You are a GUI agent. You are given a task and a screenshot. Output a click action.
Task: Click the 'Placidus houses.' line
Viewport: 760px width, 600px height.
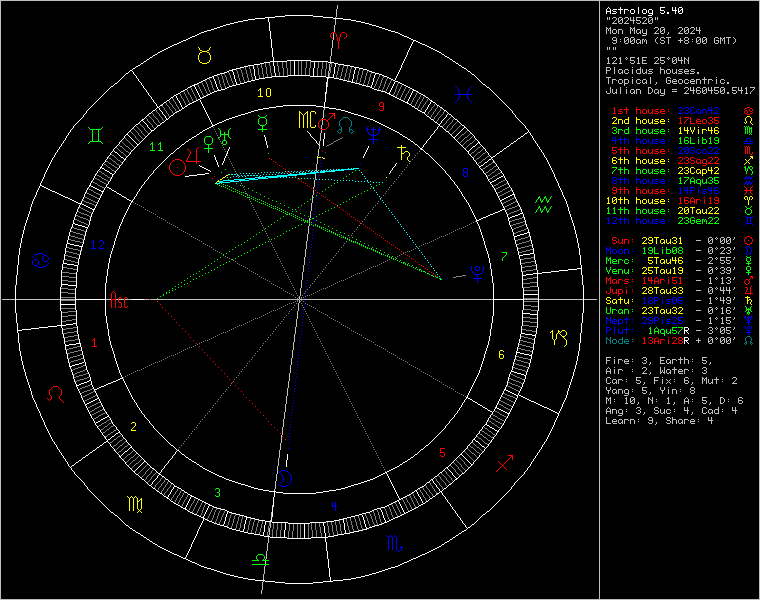point(653,71)
